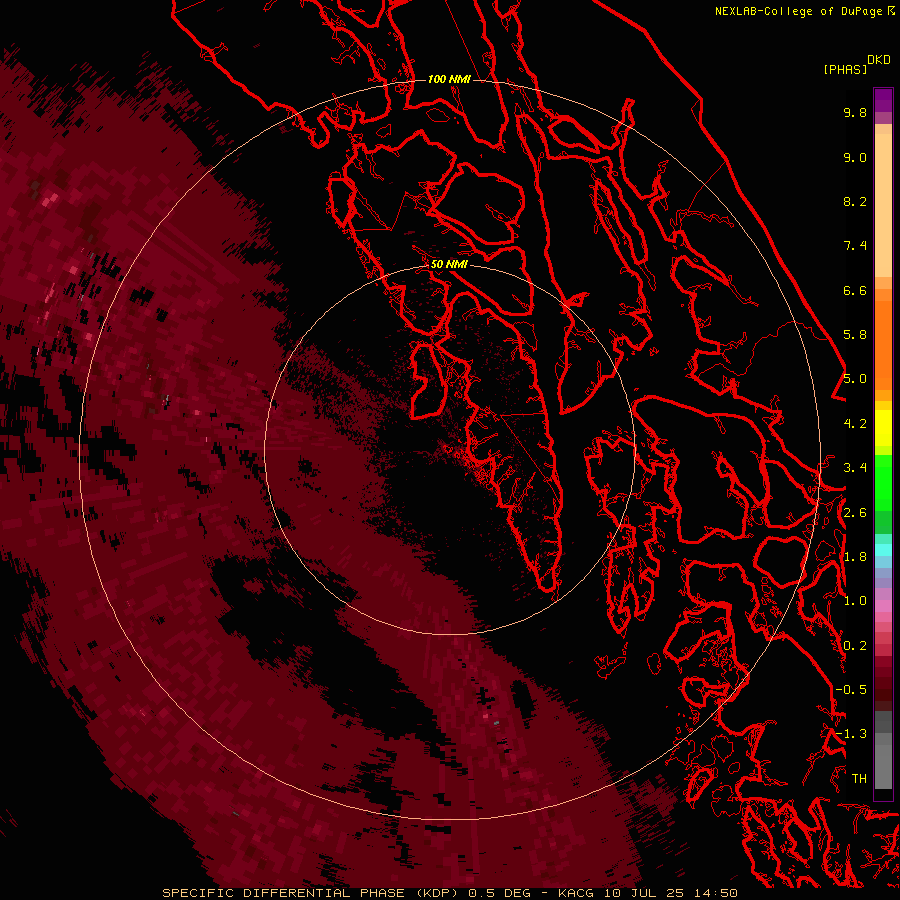
Task: Select the 3.4 scale value
Action: click(855, 468)
